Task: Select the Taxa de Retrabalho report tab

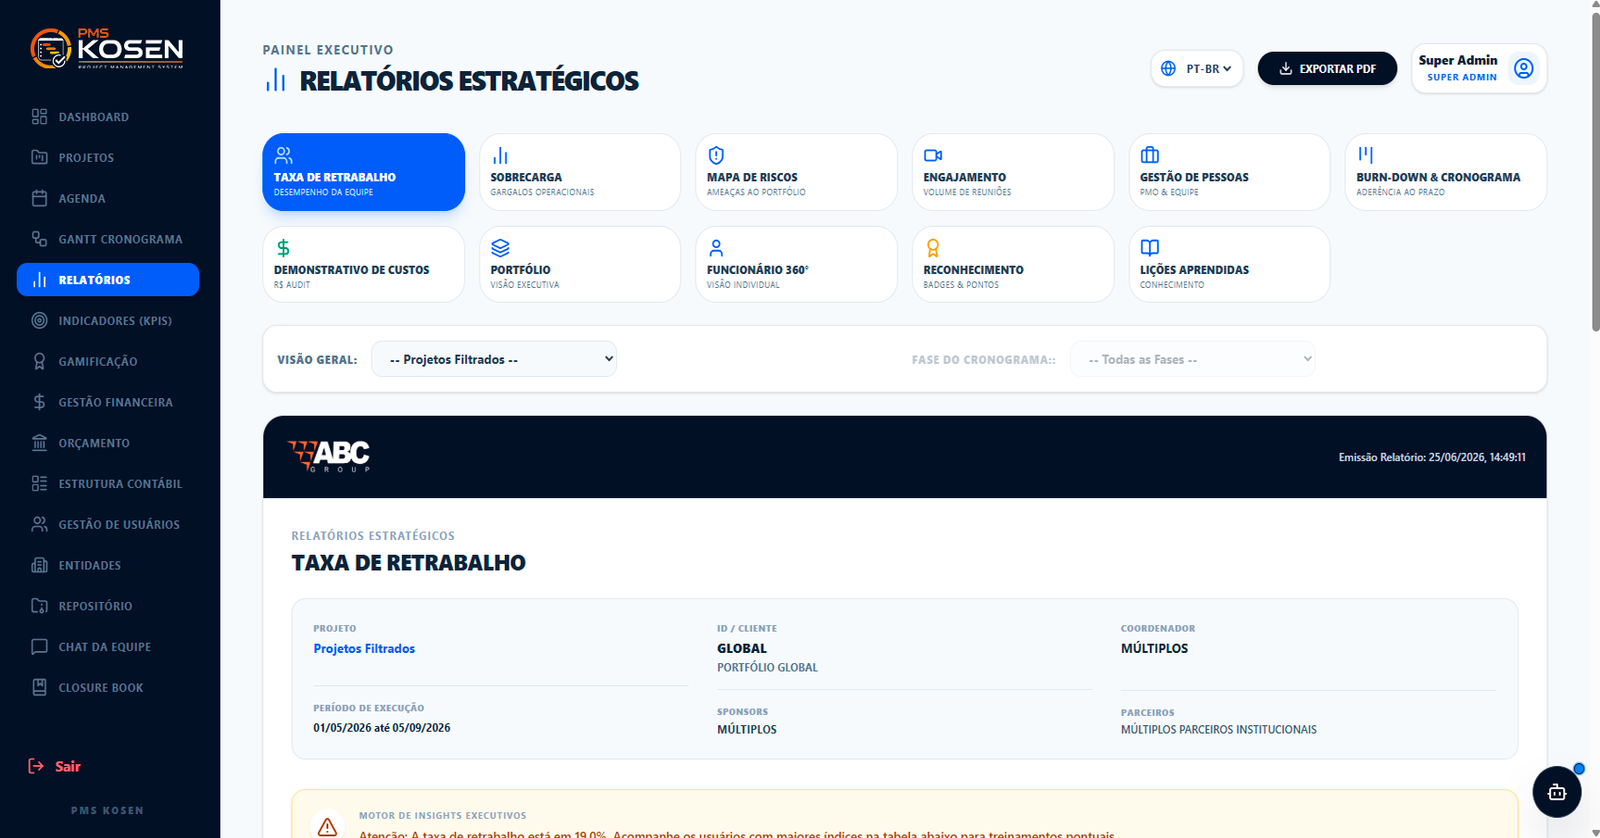Action: [364, 172]
